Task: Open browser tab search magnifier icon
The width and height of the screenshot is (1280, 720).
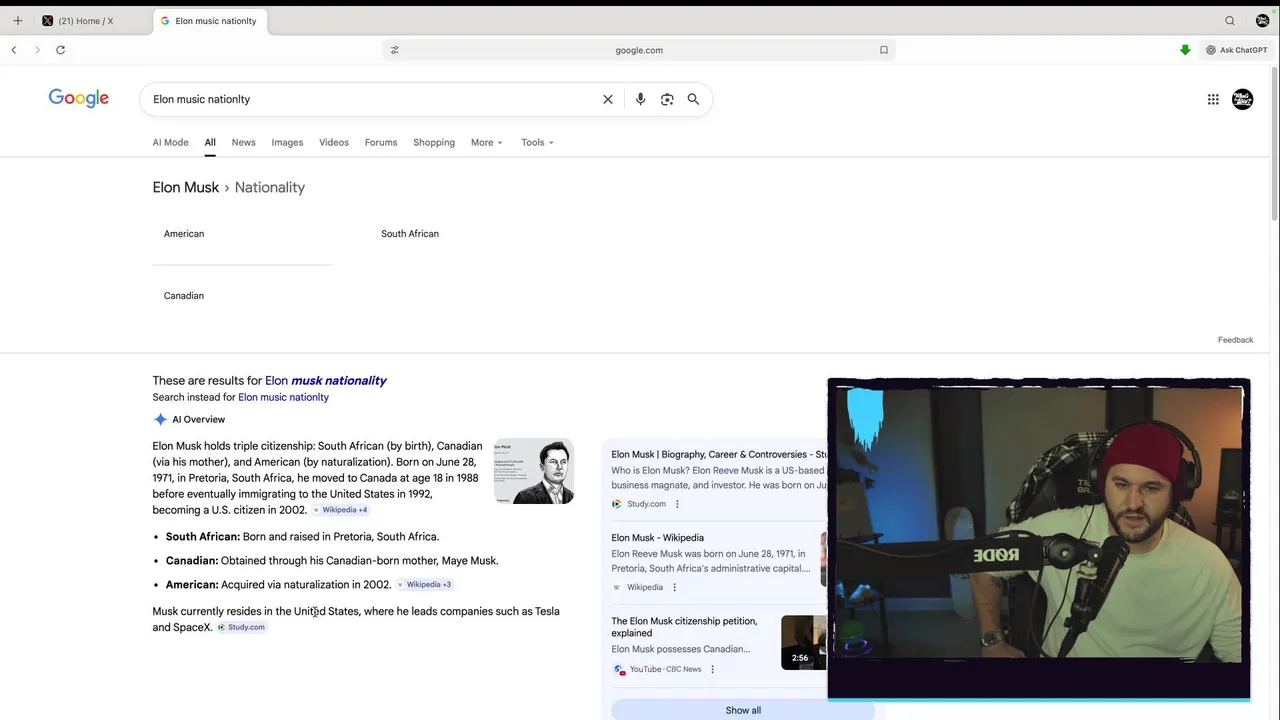Action: pos(1230,21)
